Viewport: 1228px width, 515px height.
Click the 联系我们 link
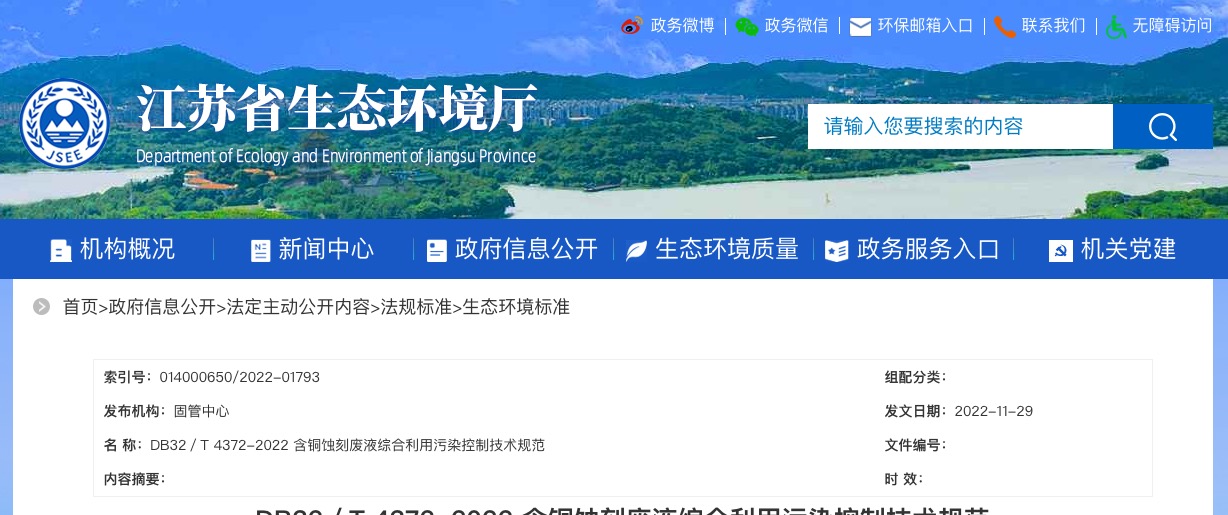[x=1053, y=26]
